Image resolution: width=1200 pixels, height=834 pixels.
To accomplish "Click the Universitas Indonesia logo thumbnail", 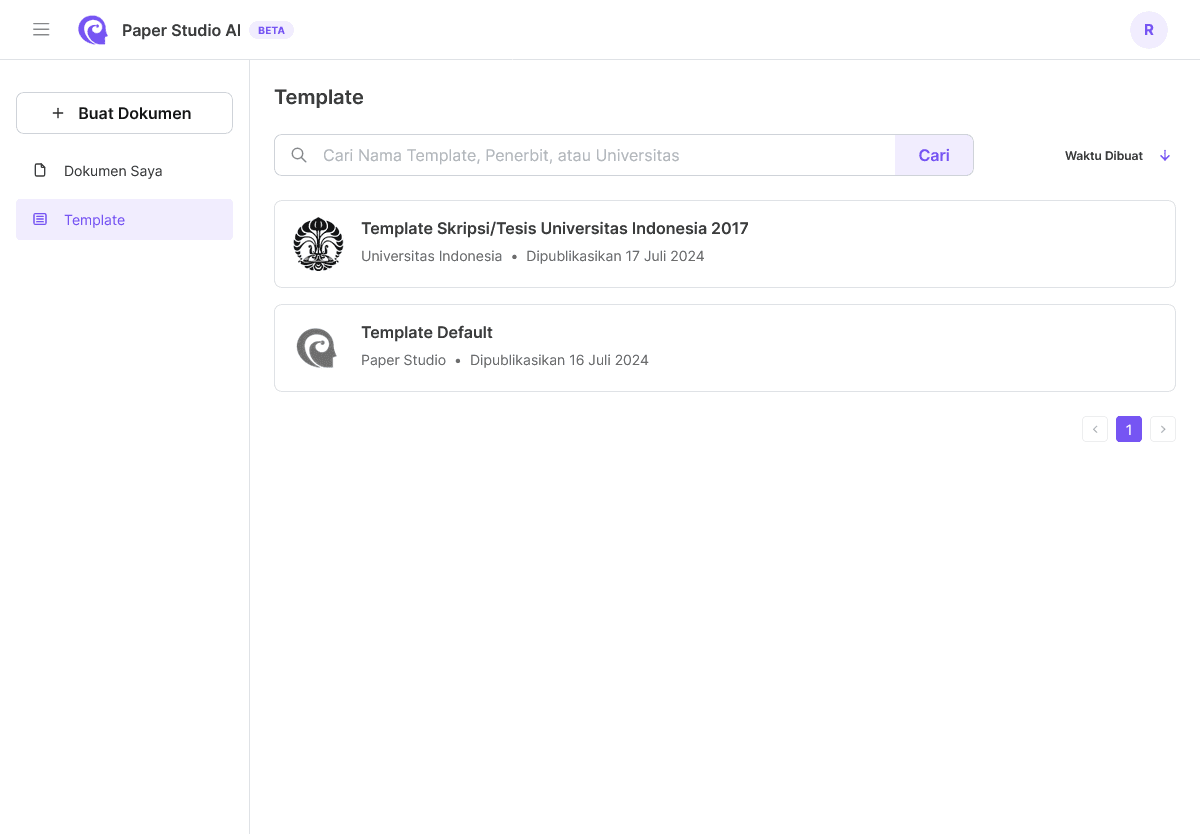I will pos(318,244).
